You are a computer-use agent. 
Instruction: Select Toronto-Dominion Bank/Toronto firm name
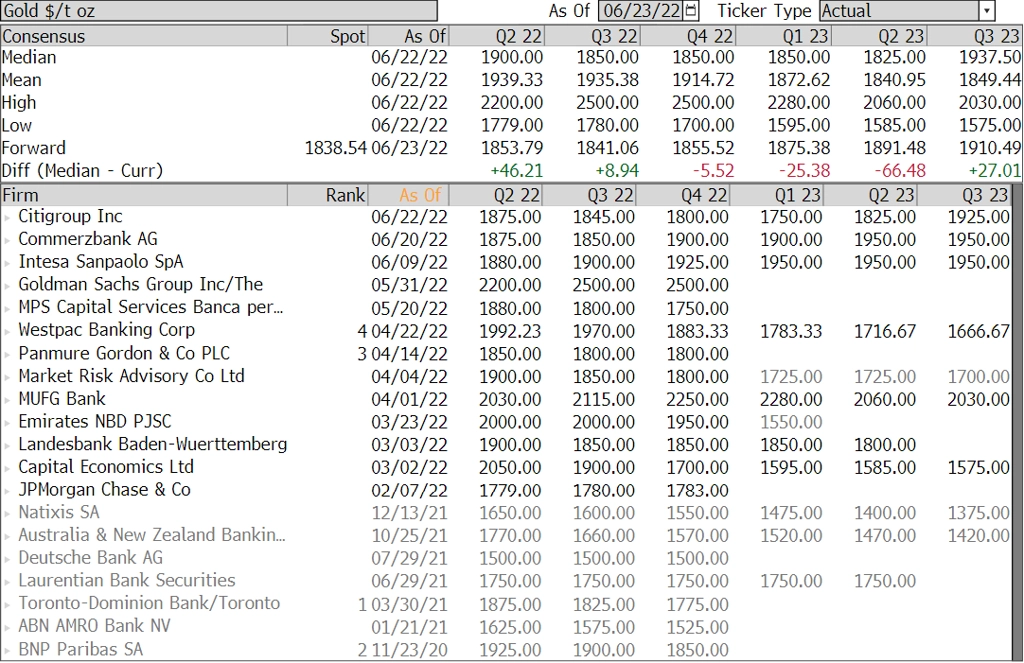point(149,604)
